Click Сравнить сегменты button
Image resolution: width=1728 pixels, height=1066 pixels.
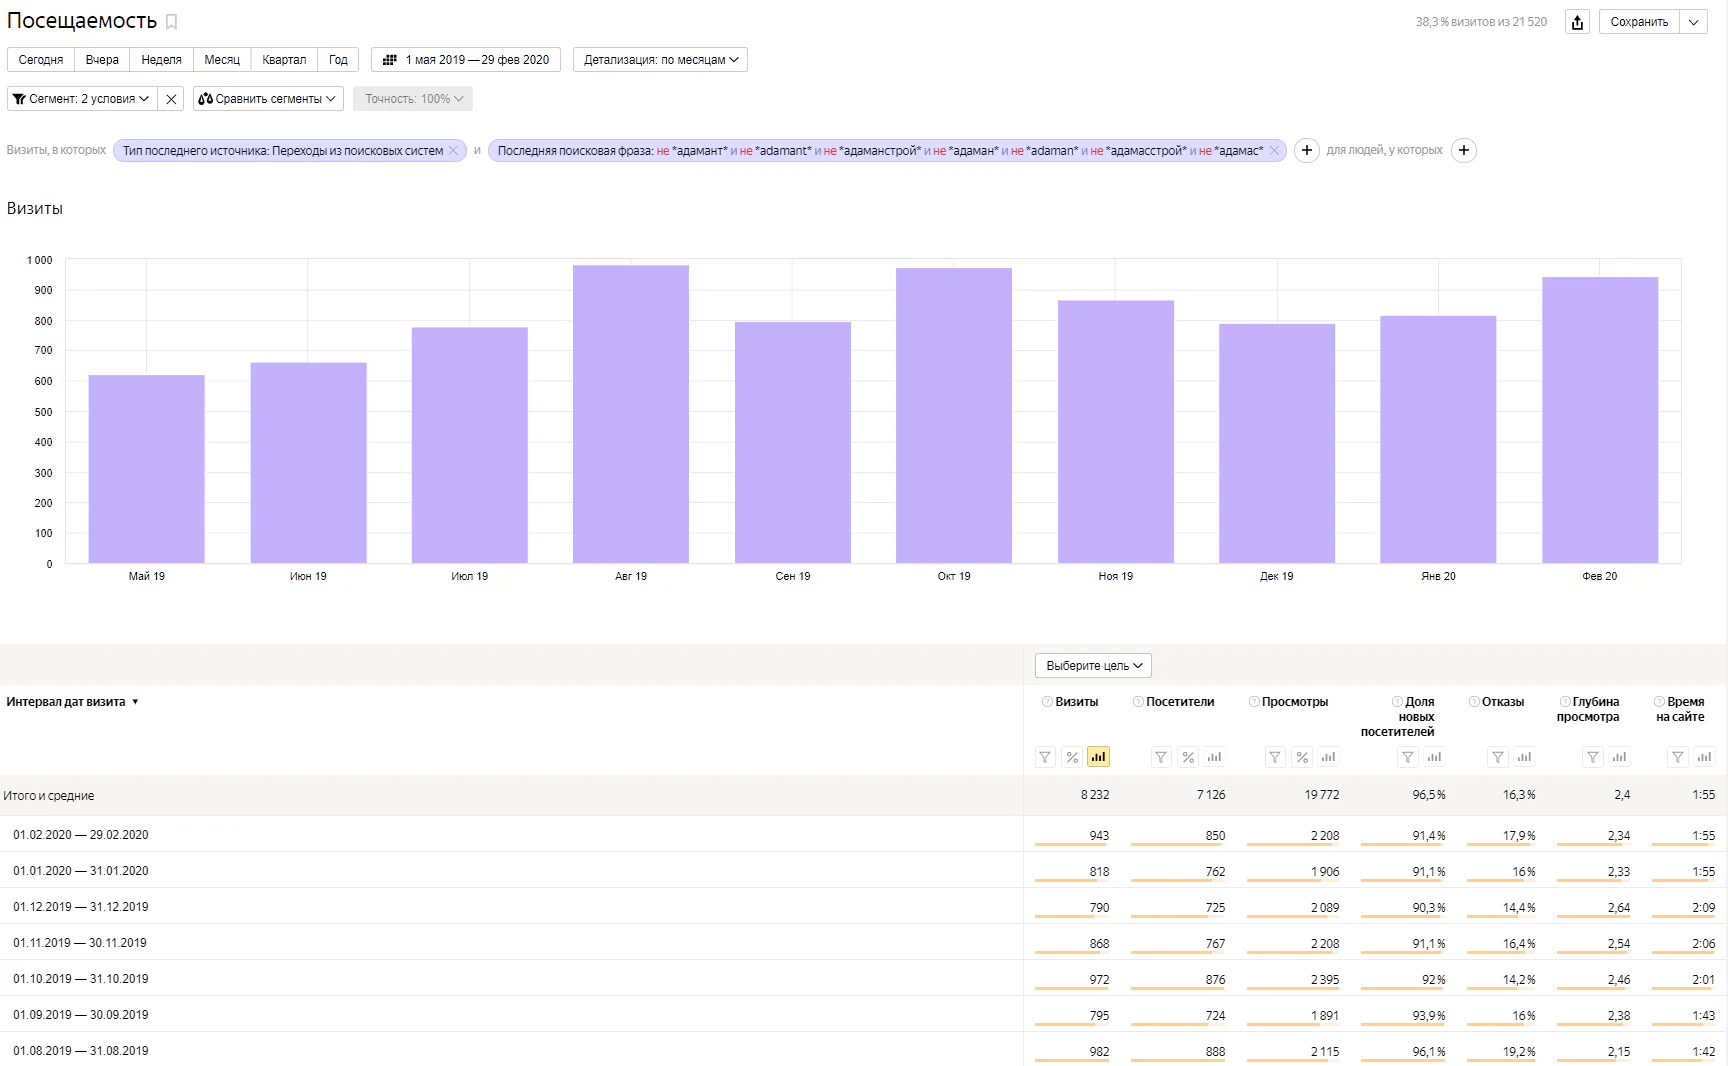coord(268,99)
